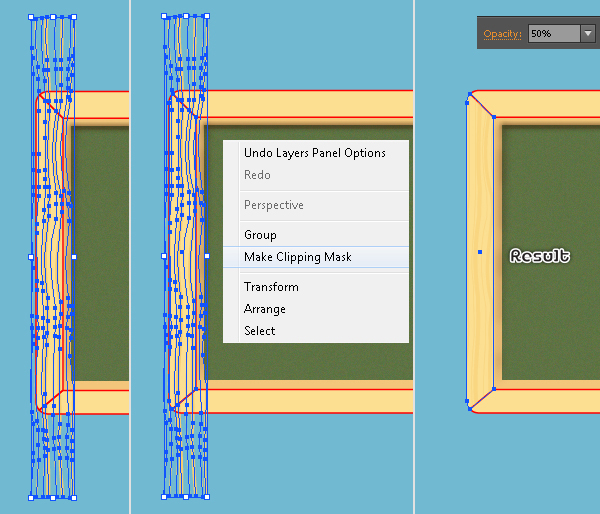Open the Arrange submenu entry
Viewport: 600px width, 514px height.
316,308
